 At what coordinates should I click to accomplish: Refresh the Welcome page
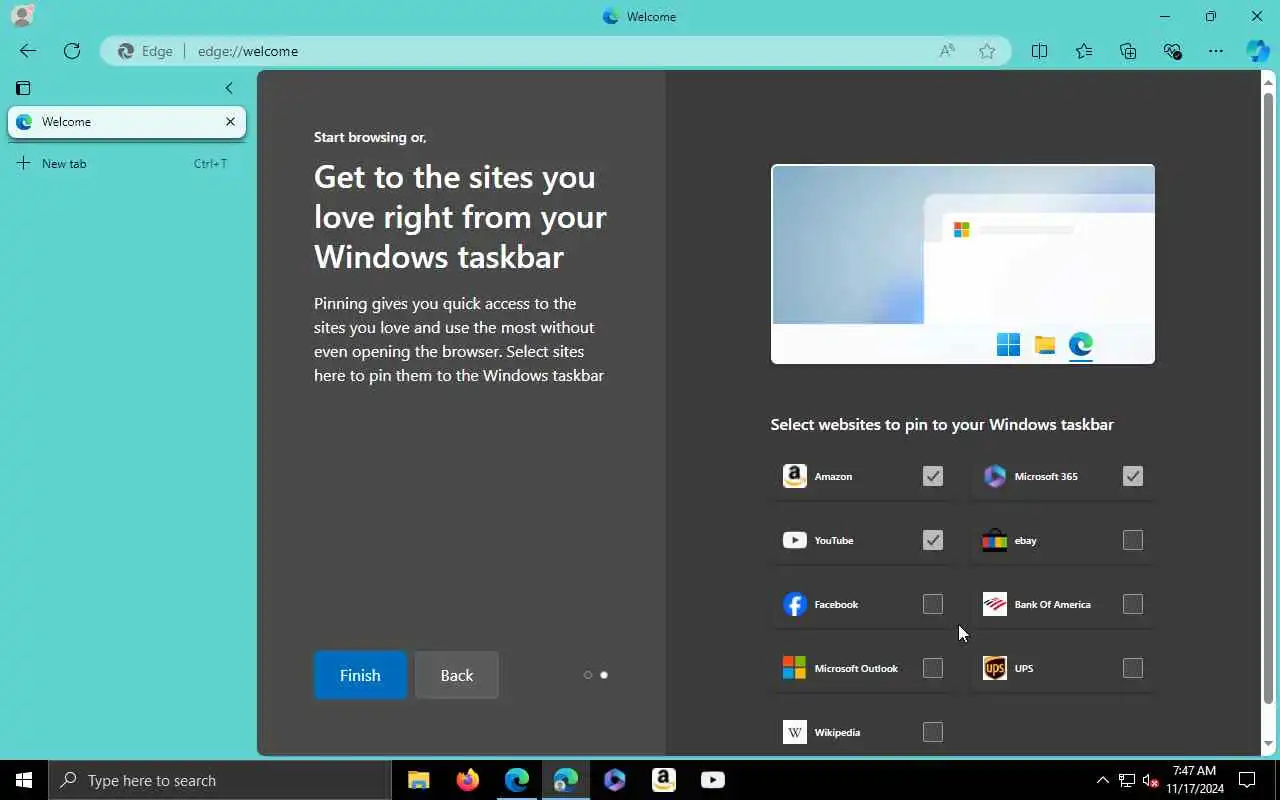pyautogui.click(x=72, y=51)
